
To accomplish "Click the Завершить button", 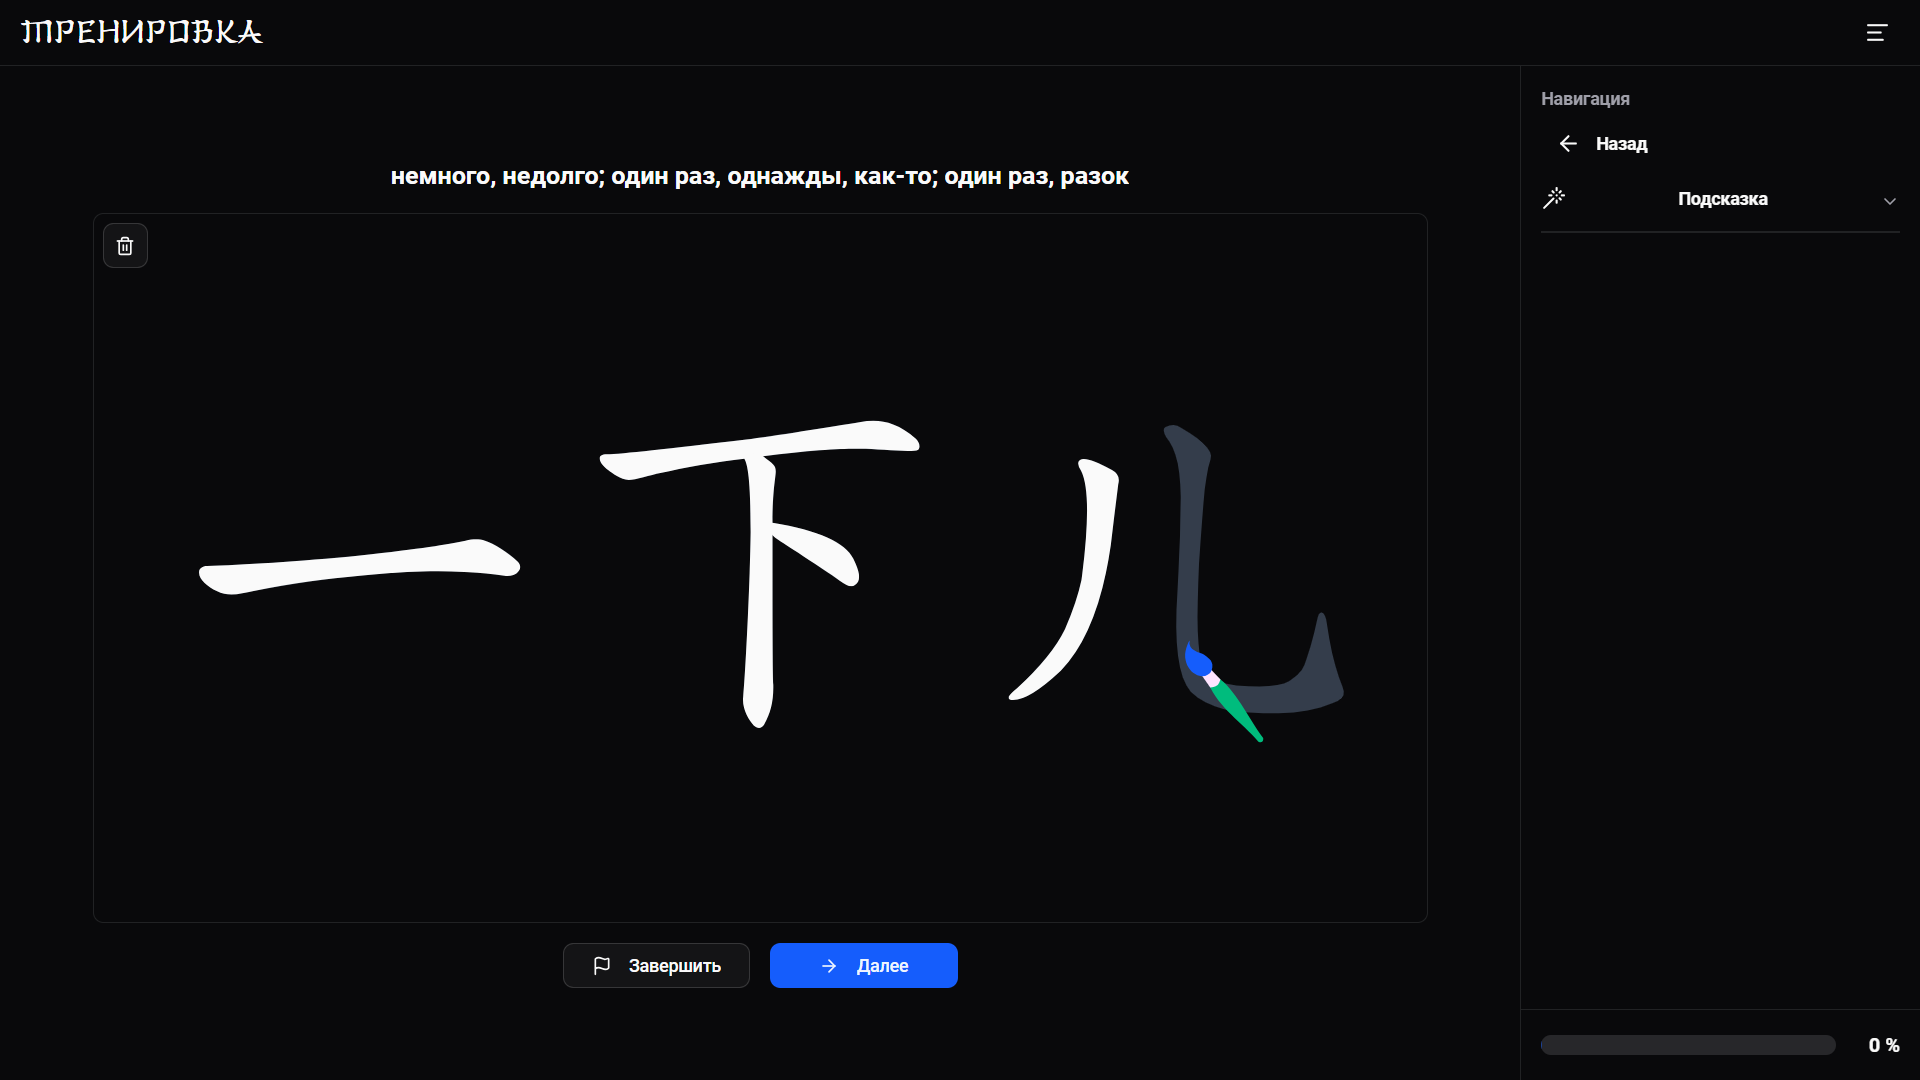I will [x=656, y=966].
